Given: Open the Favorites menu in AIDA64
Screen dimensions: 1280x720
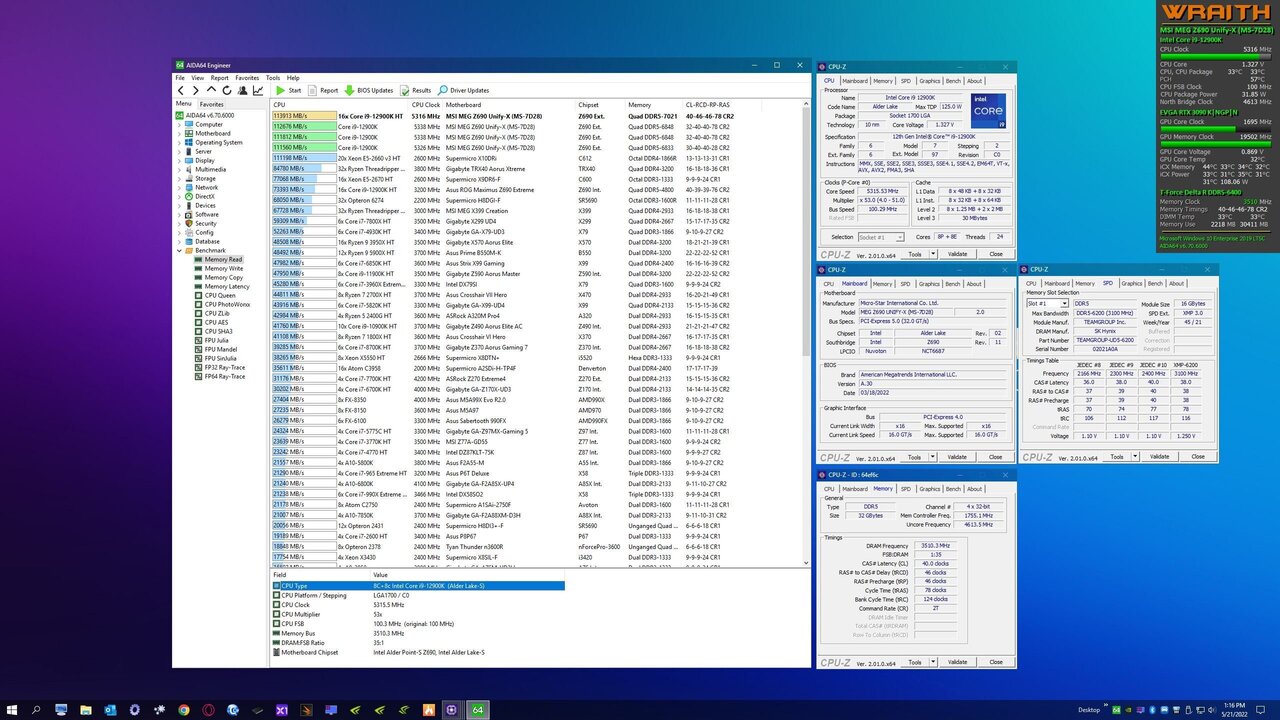Looking at the screenshot, I should pos(247,77).
